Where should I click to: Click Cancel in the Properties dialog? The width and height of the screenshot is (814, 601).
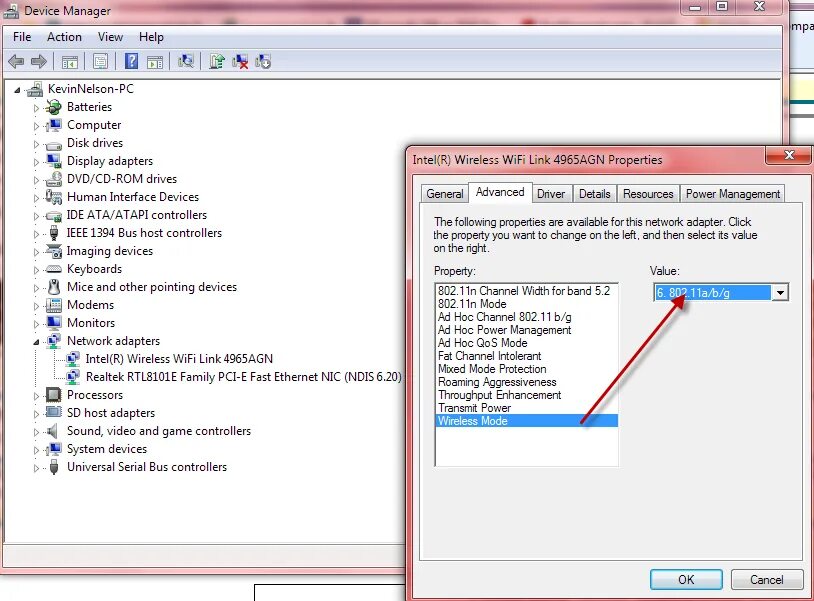766,579
